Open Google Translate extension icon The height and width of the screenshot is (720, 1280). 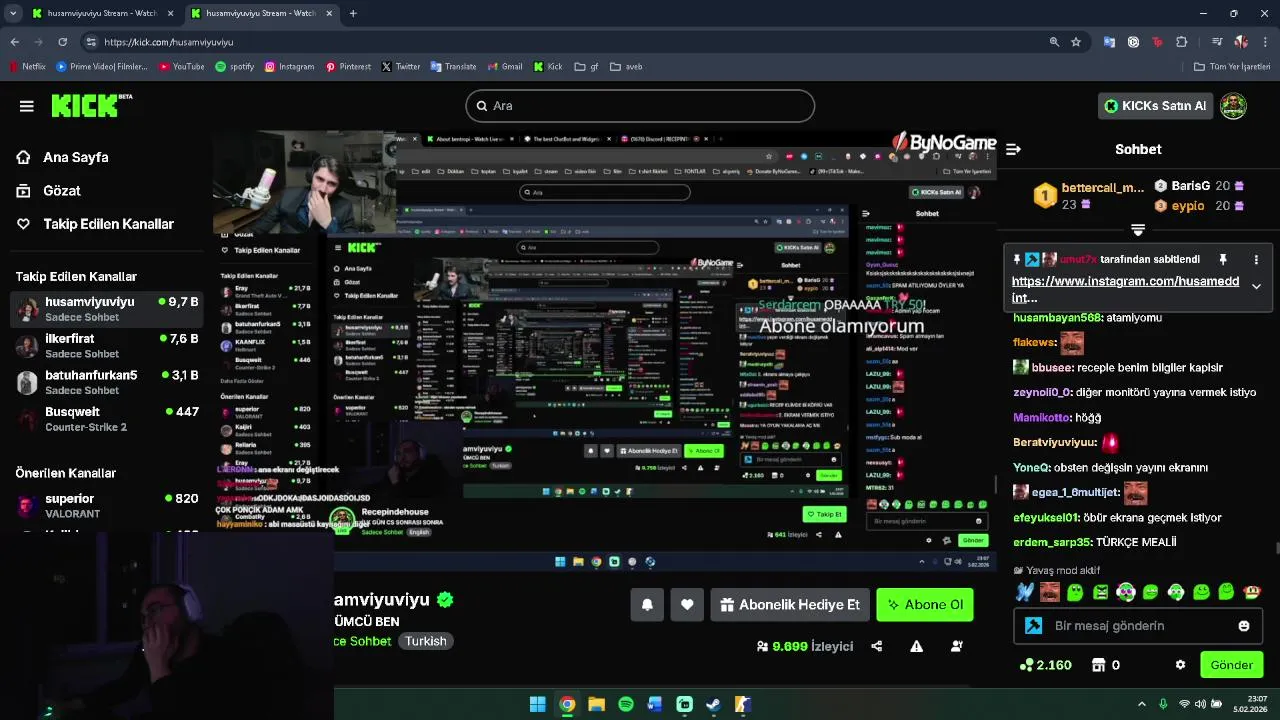point(1109,42)
